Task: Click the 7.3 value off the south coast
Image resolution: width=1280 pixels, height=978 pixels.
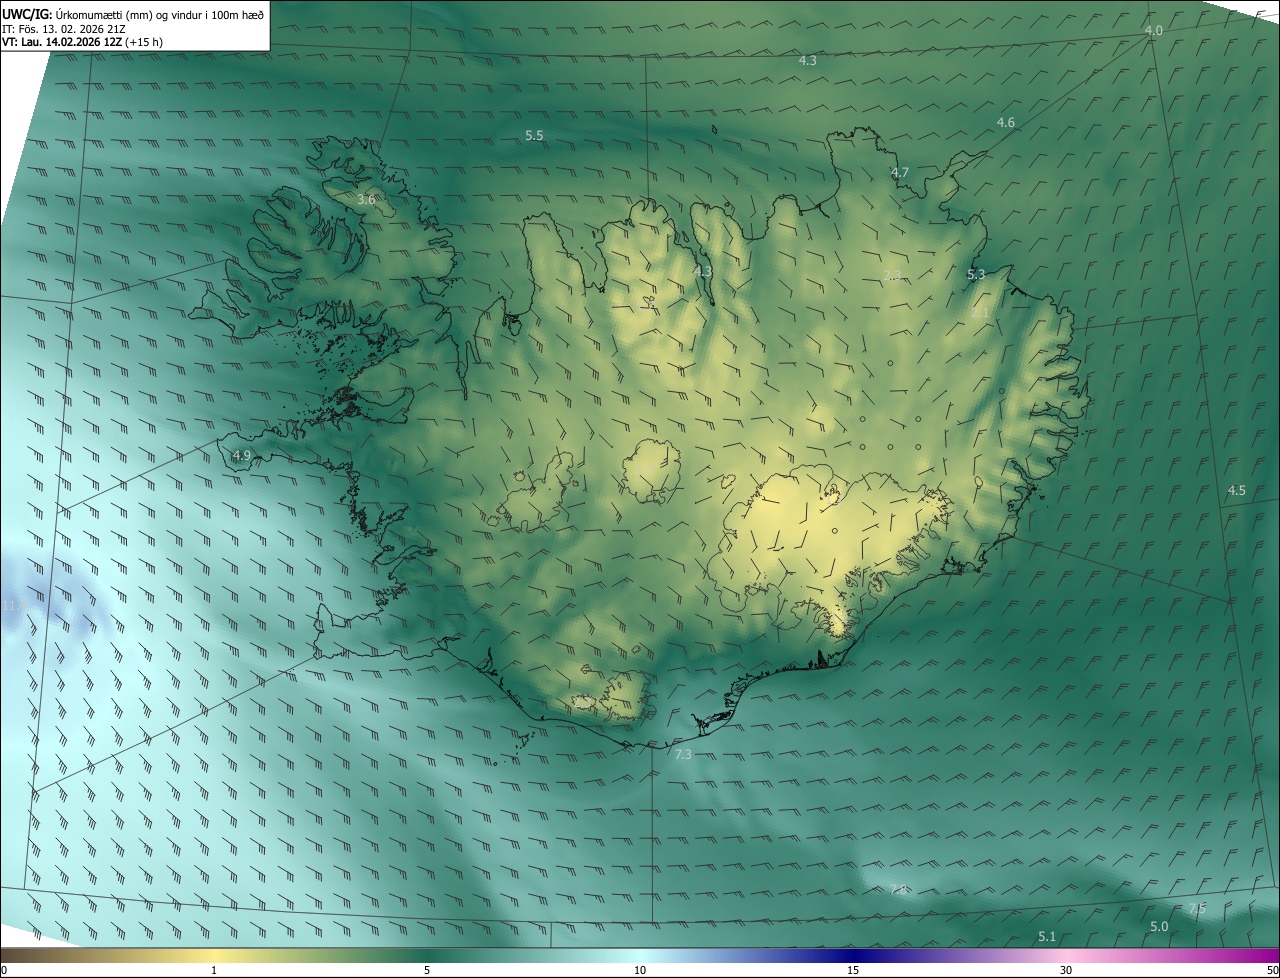Action: tap(683, 754)
